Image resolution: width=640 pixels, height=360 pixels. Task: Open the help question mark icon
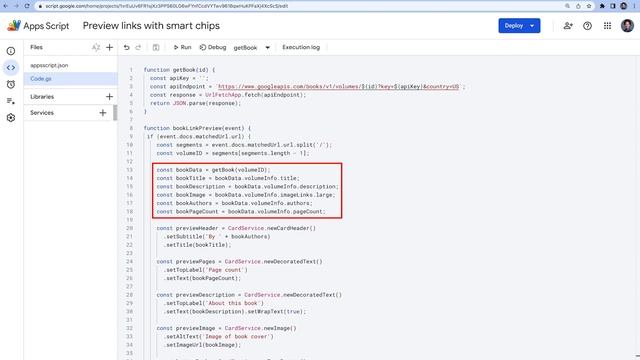pos(587,26)
